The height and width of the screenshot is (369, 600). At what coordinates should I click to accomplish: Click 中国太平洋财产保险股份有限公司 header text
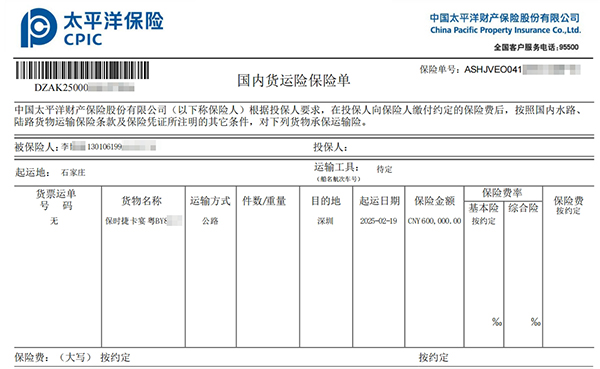(505, 18)
